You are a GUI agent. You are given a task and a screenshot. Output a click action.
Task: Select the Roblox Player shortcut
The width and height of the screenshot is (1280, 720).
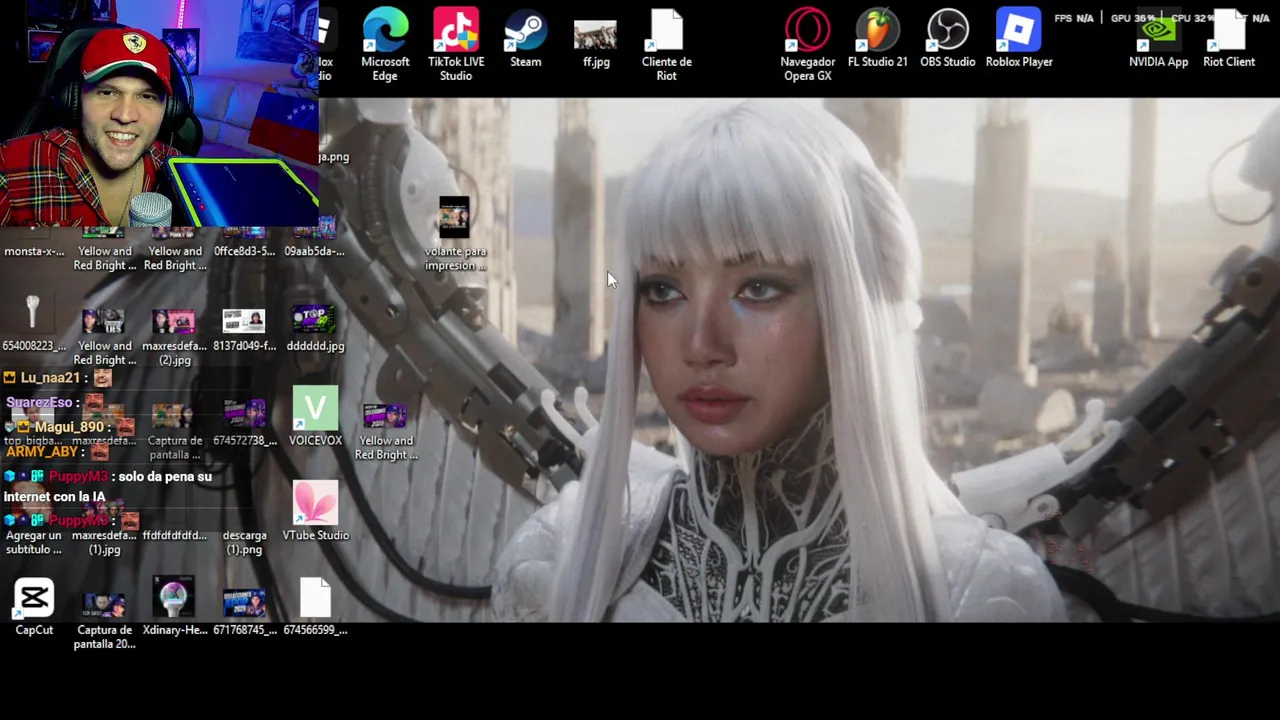1018,40
